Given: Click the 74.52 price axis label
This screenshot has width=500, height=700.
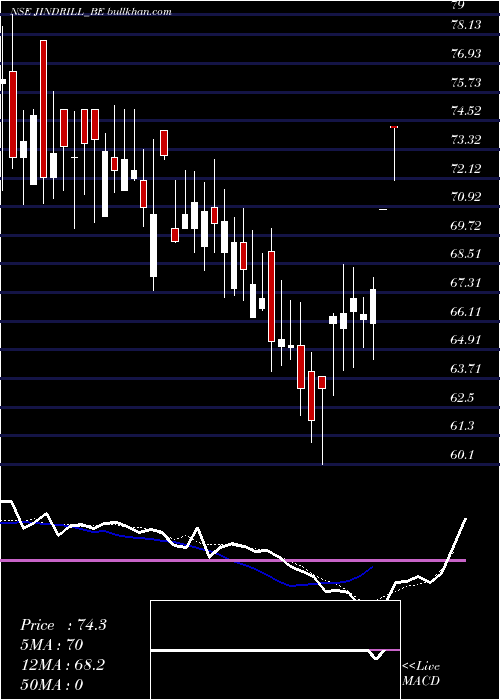Looking at the screenshot, I should point(466,111).
